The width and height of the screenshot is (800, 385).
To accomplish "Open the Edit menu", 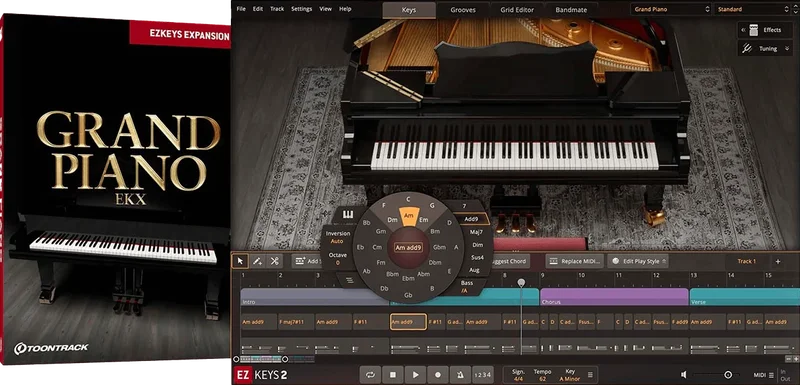I will coord(258,9).
